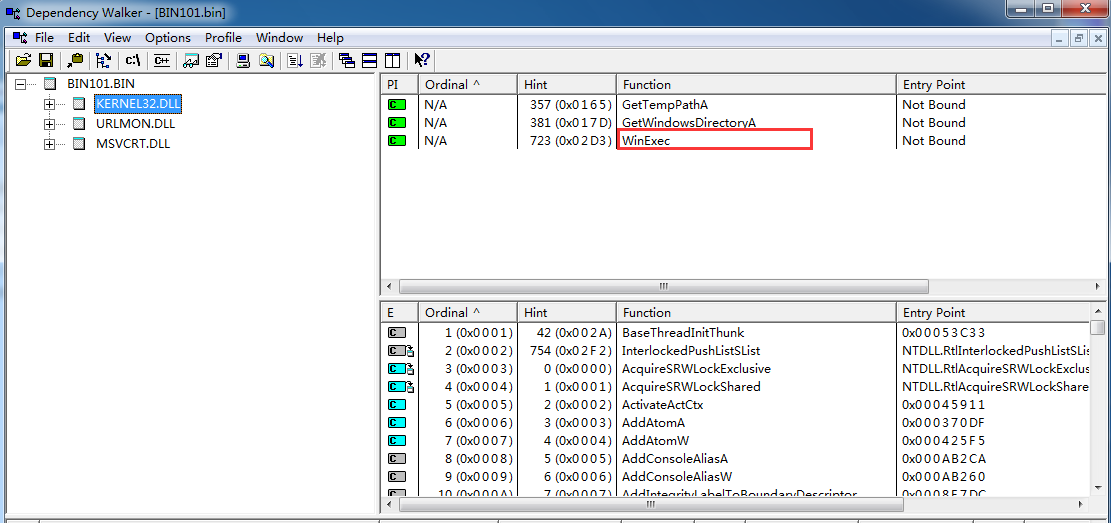1111x523 pixels.
Task: Click the Start Profiling toolbar icon
Action: pyautogui.click(x=295, y=60)
